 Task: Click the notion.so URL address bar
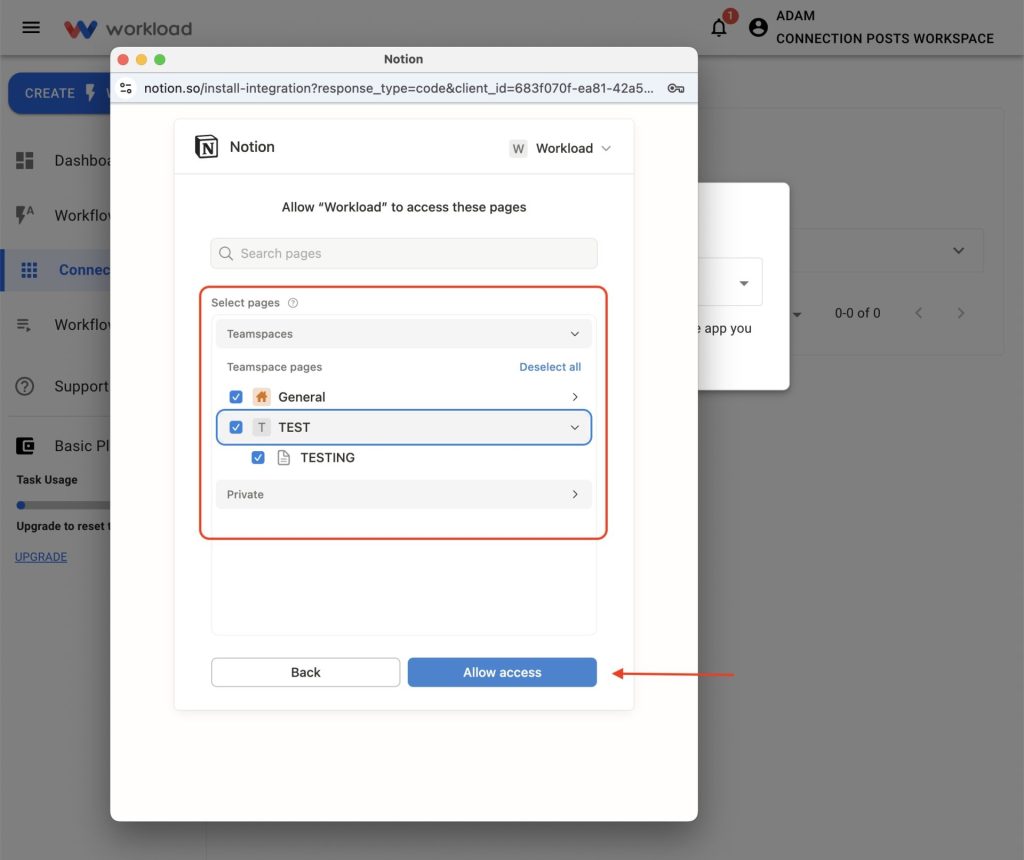click(398, 88)
